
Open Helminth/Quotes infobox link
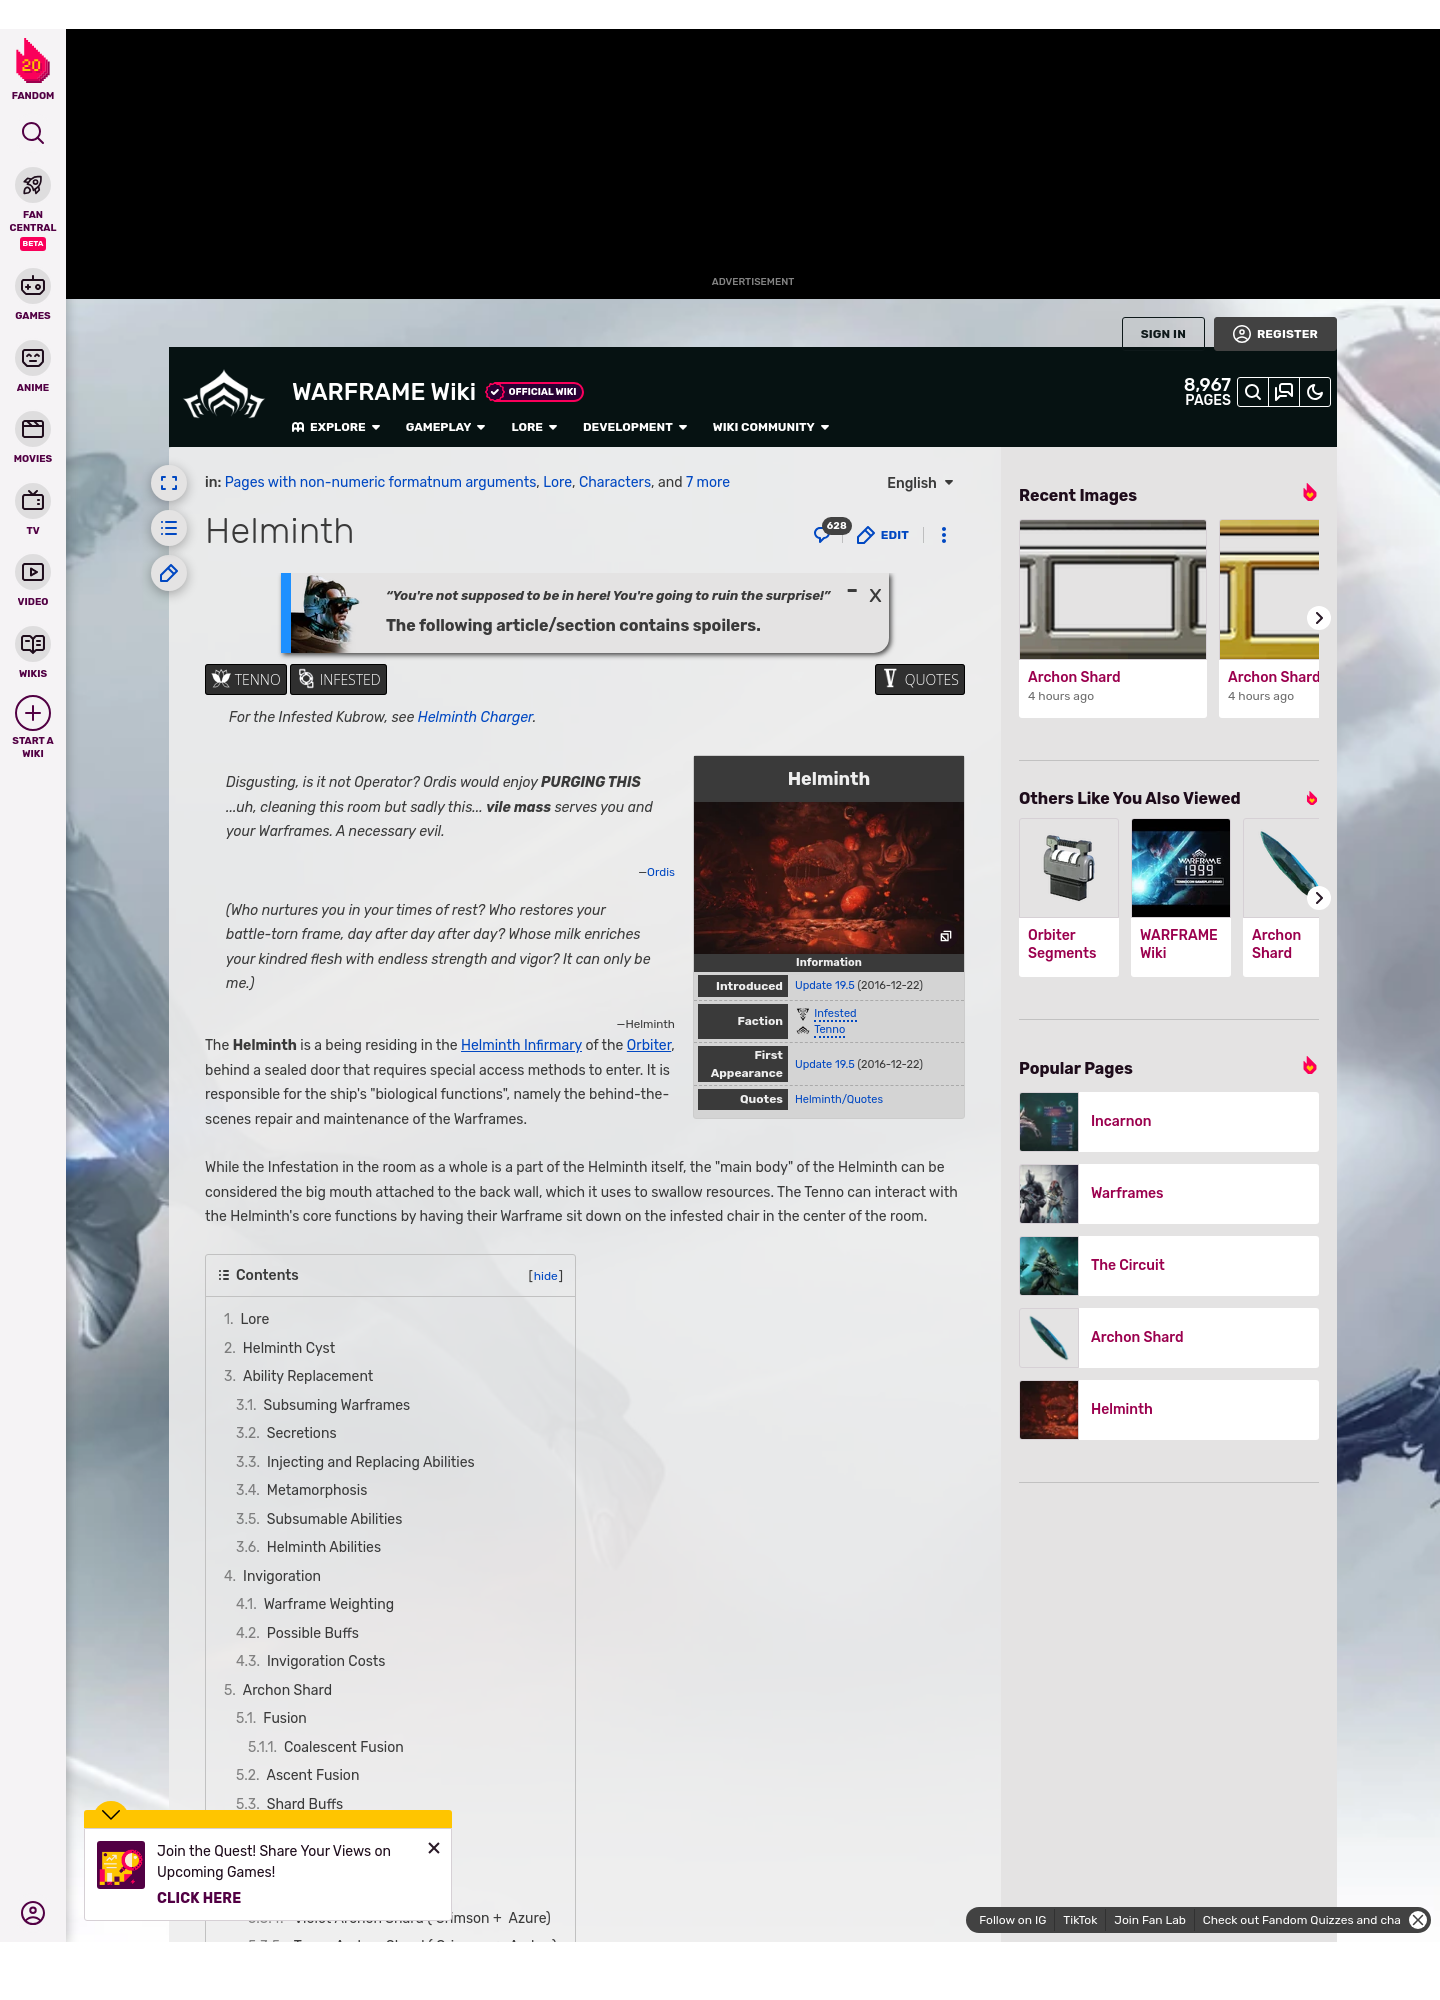839,1099
